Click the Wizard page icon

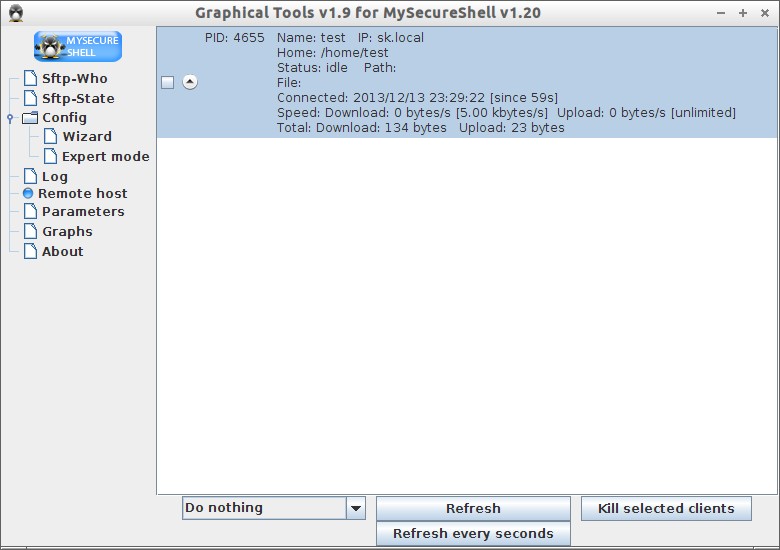(x=50, y=136)
